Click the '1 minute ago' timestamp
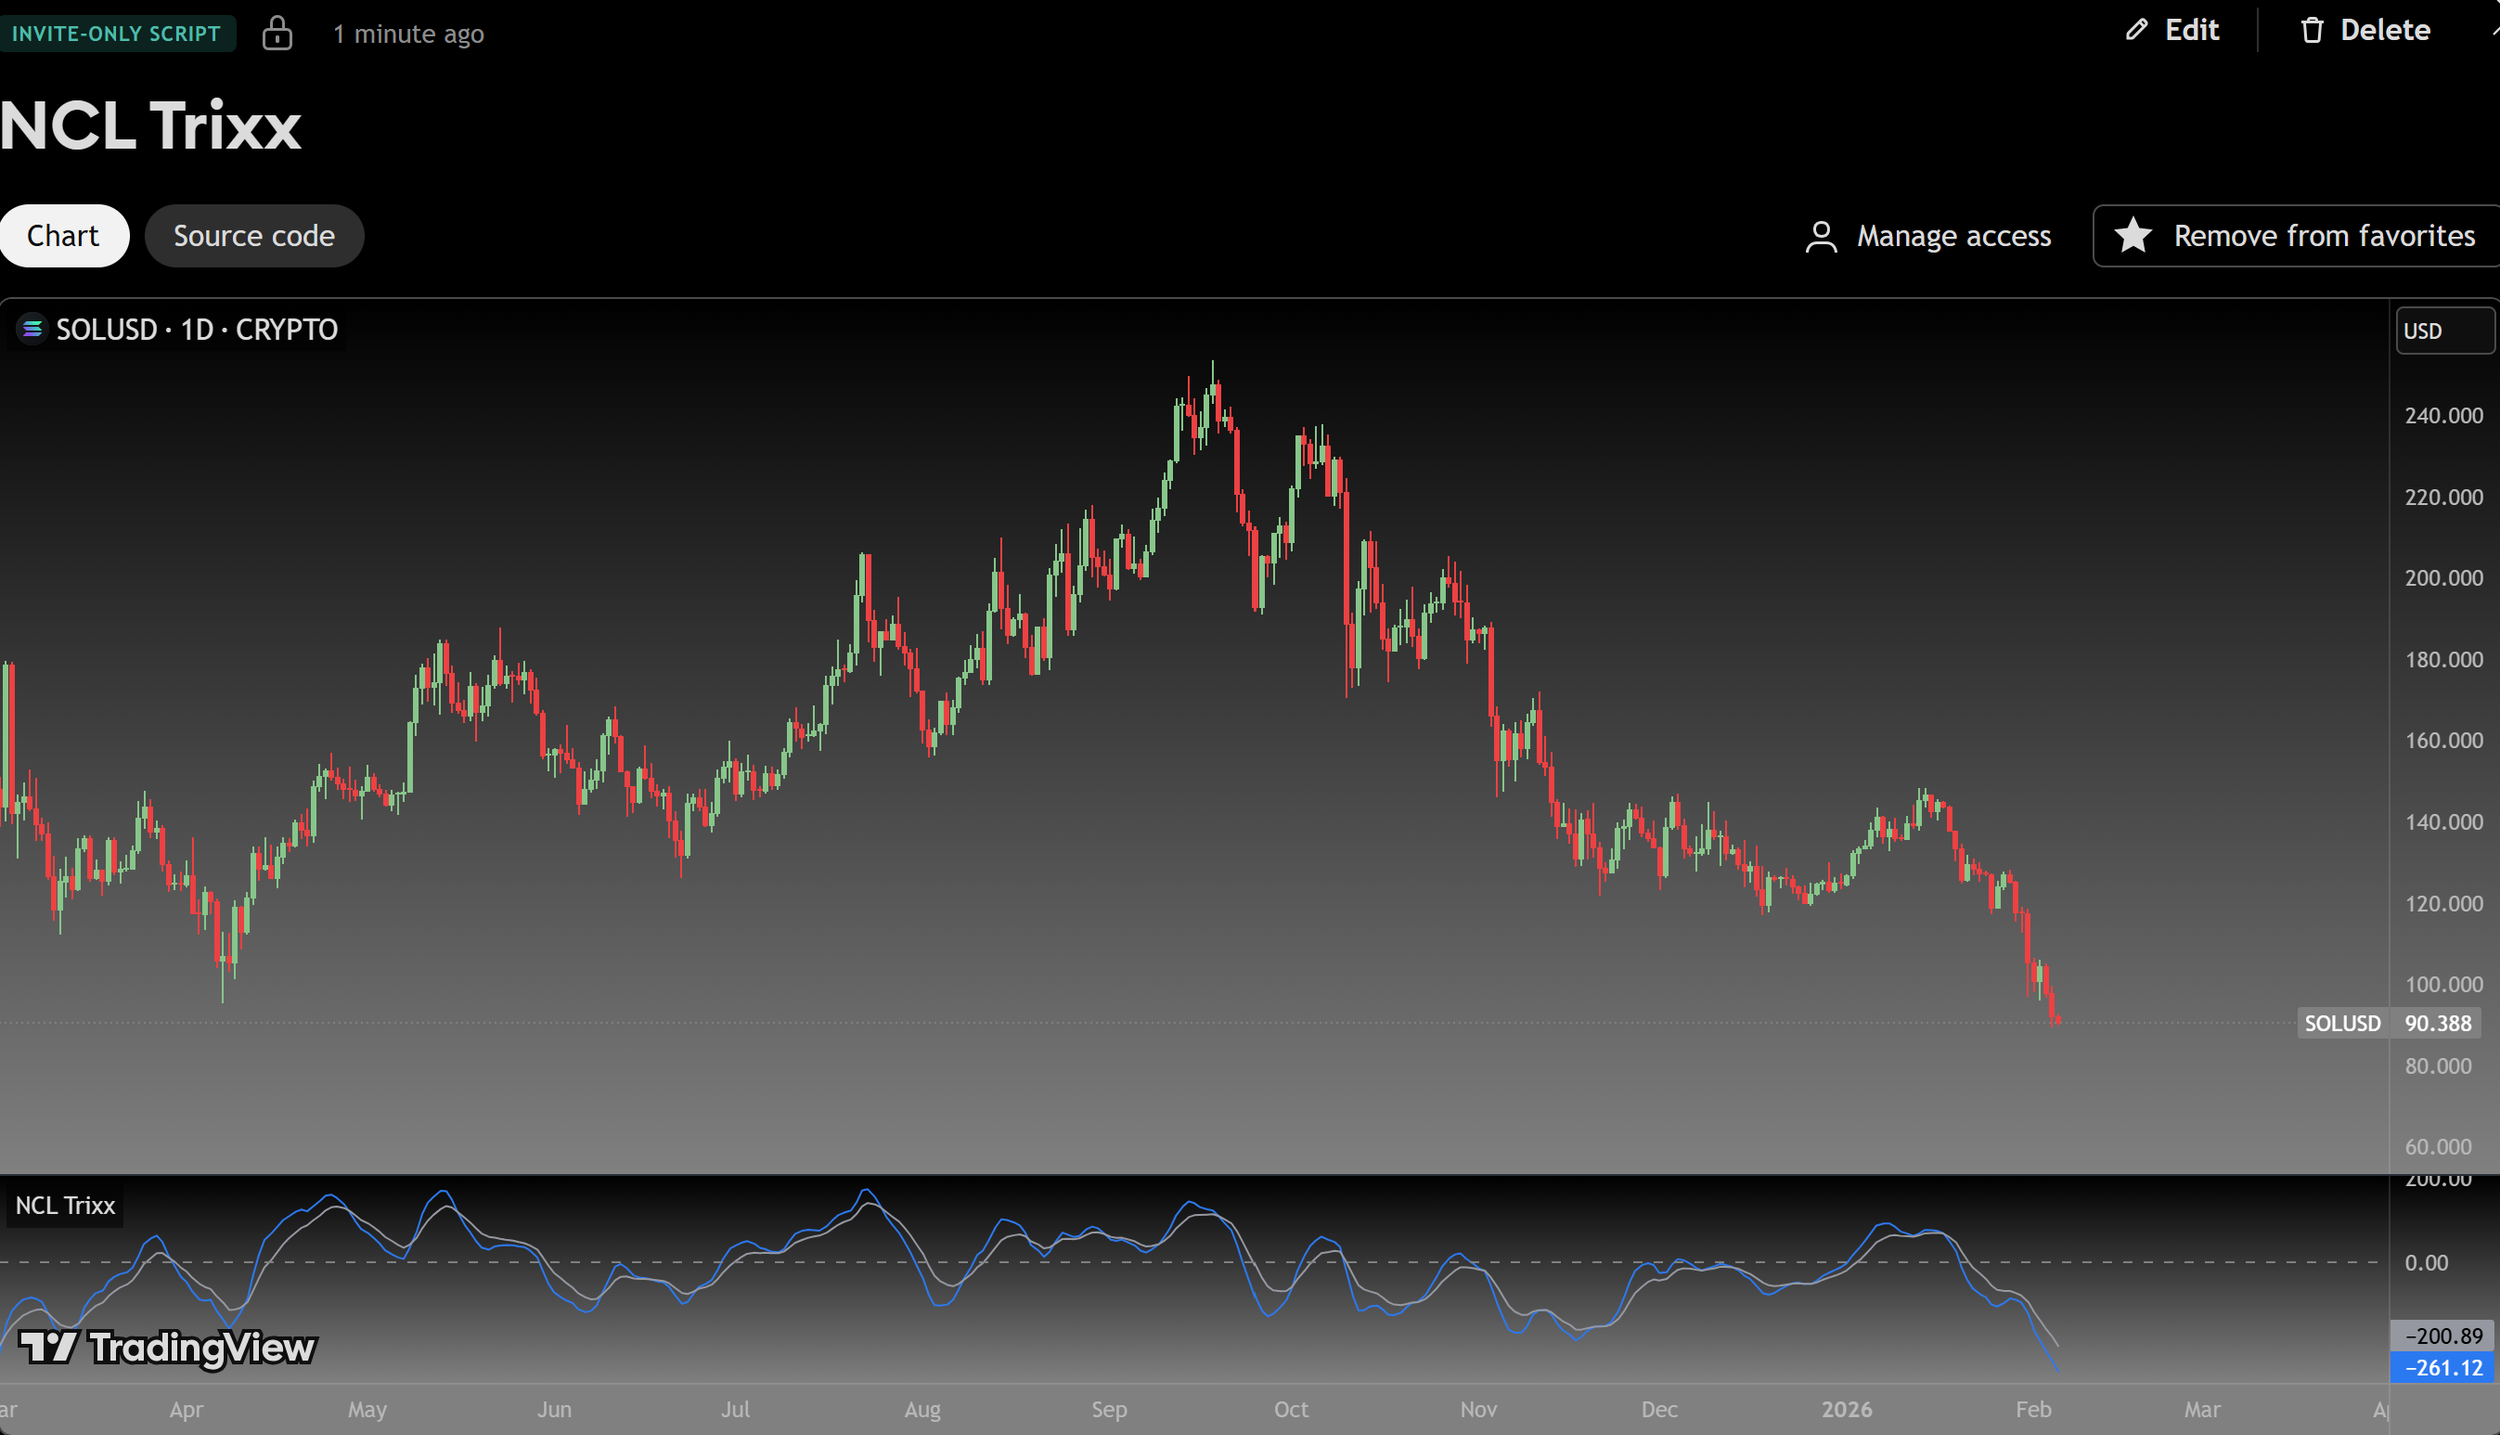The image size is (2500, 1435). [408, 34]
